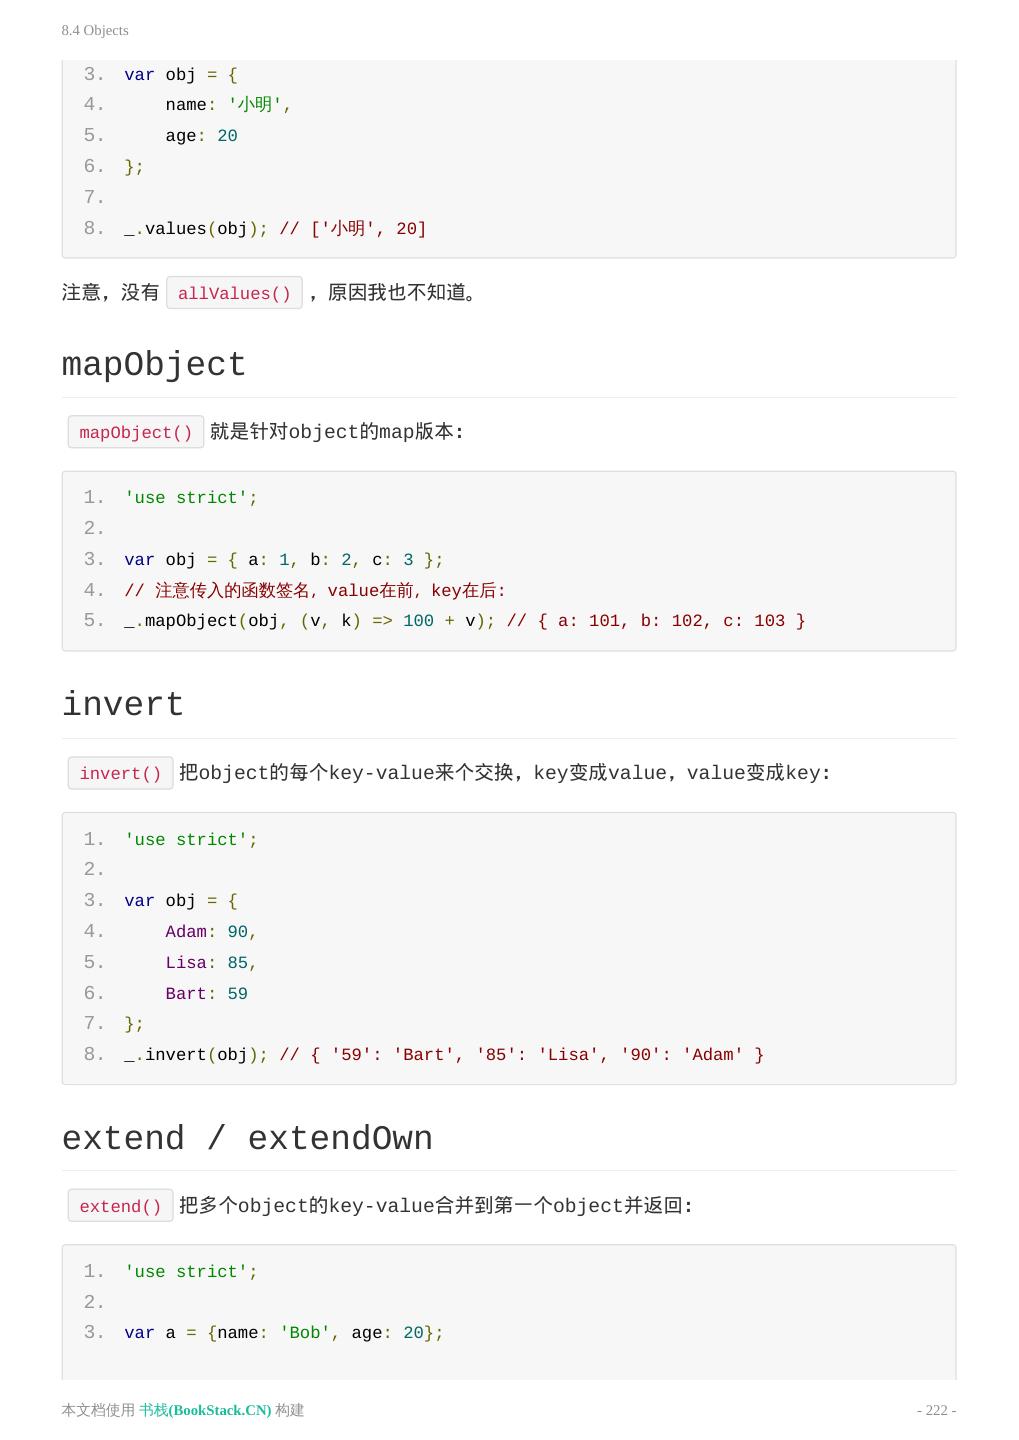The width and height of the screenshot is (1019, 1440).
Task: Open the 书栈(BookStack.CN) footer link
Action: coord(205,1410)
